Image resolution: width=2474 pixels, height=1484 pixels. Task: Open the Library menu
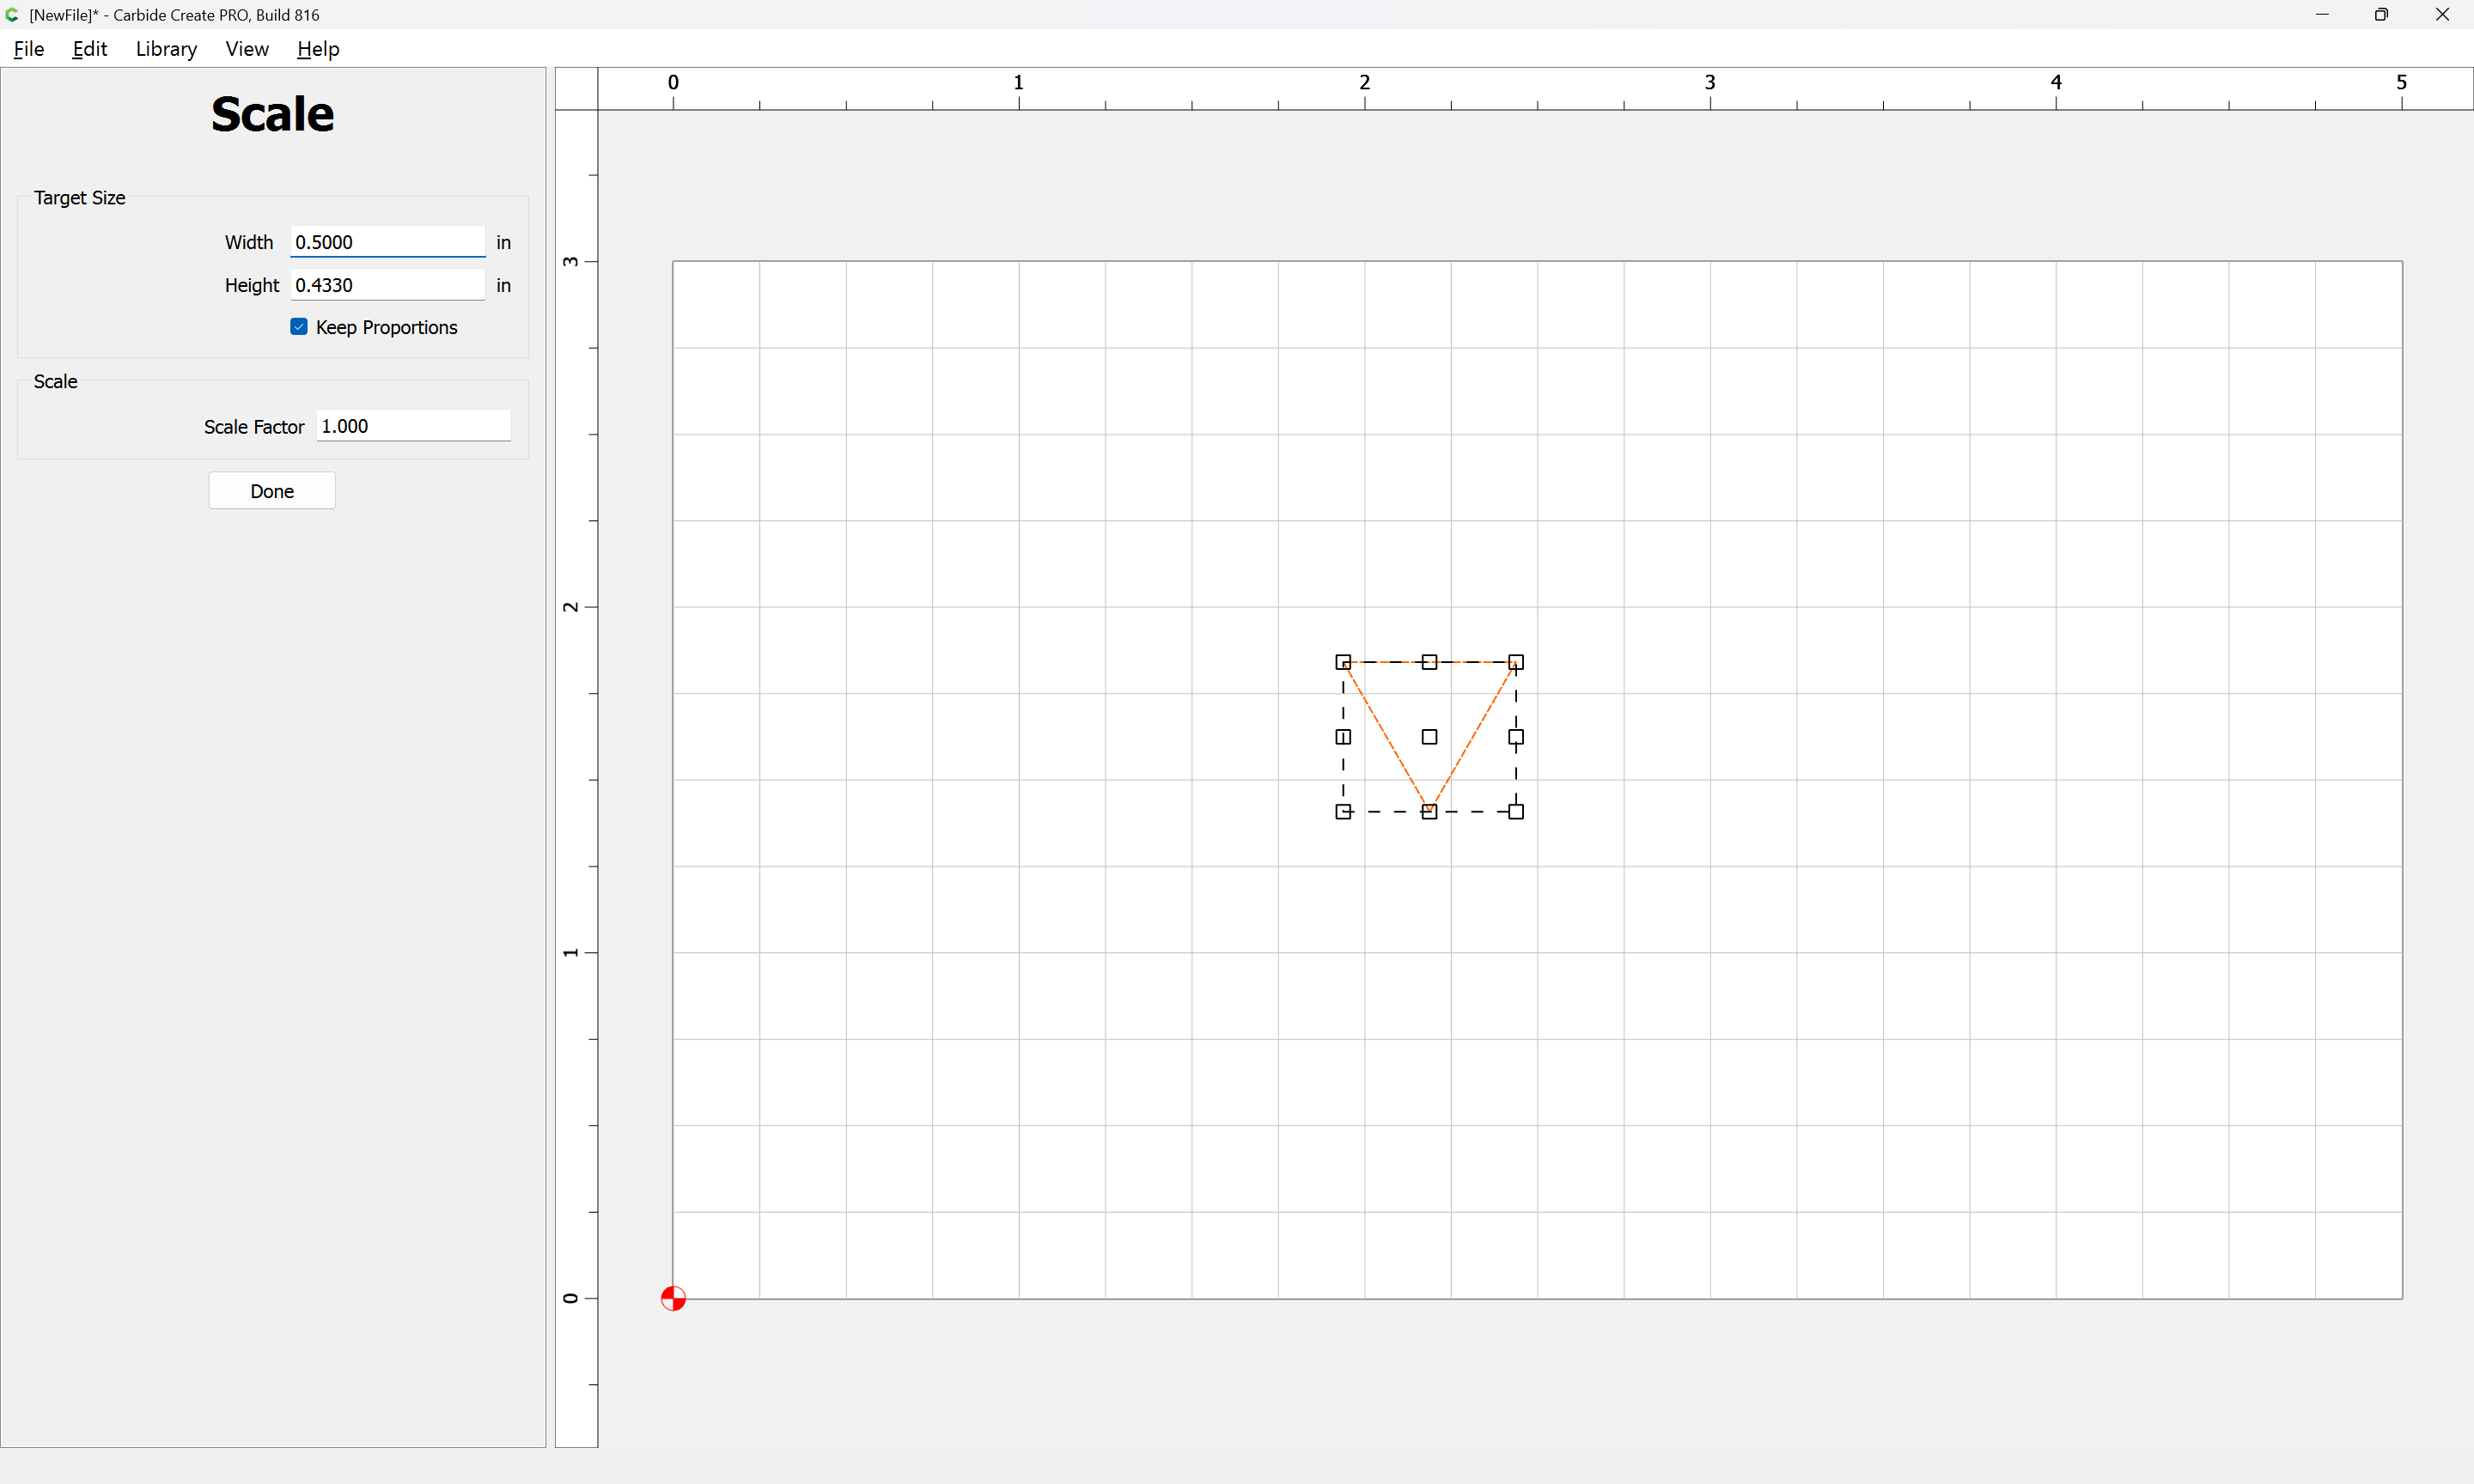click(x=166, y=49)
